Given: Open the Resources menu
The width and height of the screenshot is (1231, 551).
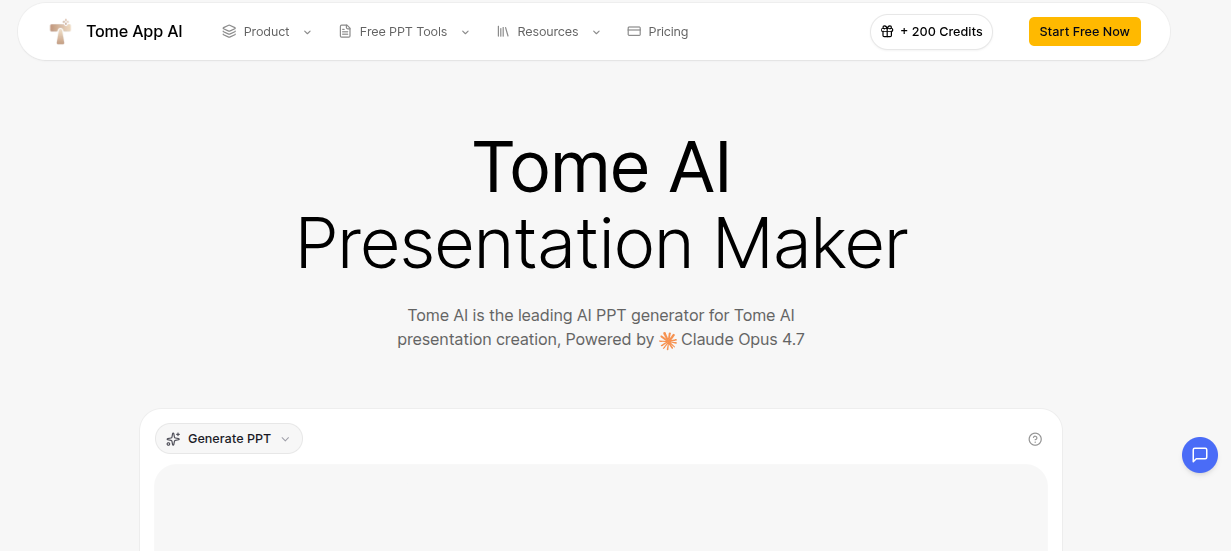Looking at the screenshot, I should (548, 32).
